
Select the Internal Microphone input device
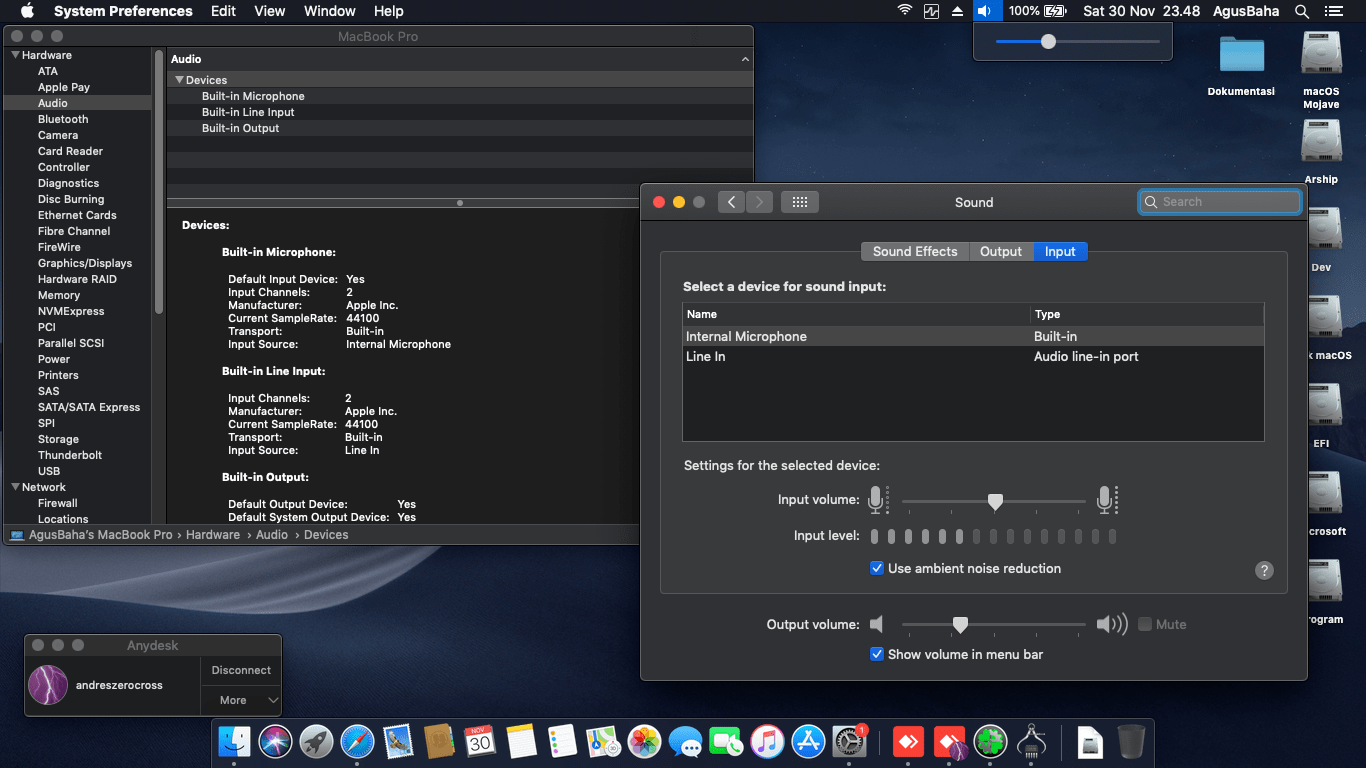973,337
